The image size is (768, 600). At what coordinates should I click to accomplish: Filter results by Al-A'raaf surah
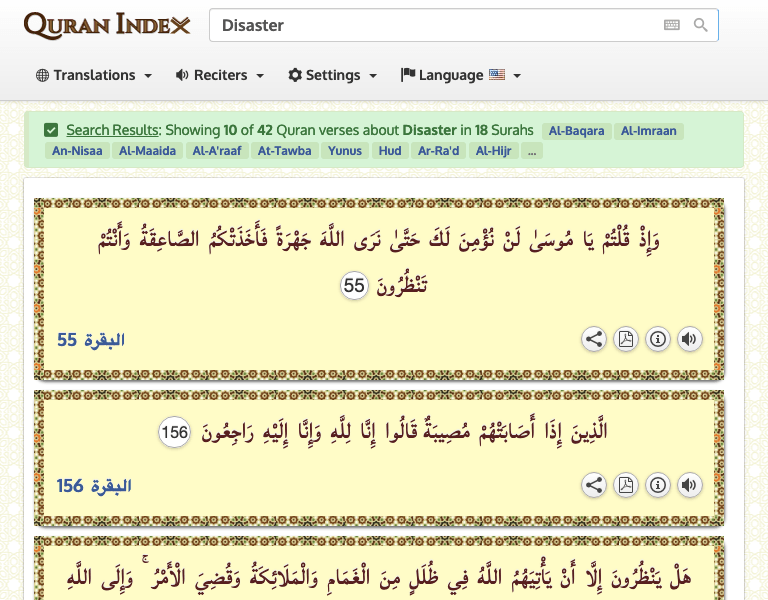pos(217,150)
